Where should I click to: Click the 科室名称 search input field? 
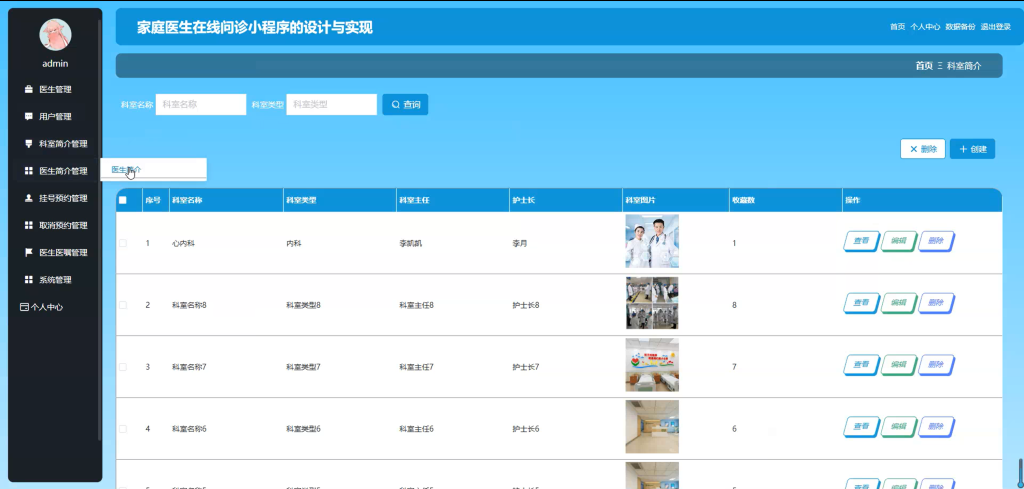pyautogui.click(x=200, y=104)
